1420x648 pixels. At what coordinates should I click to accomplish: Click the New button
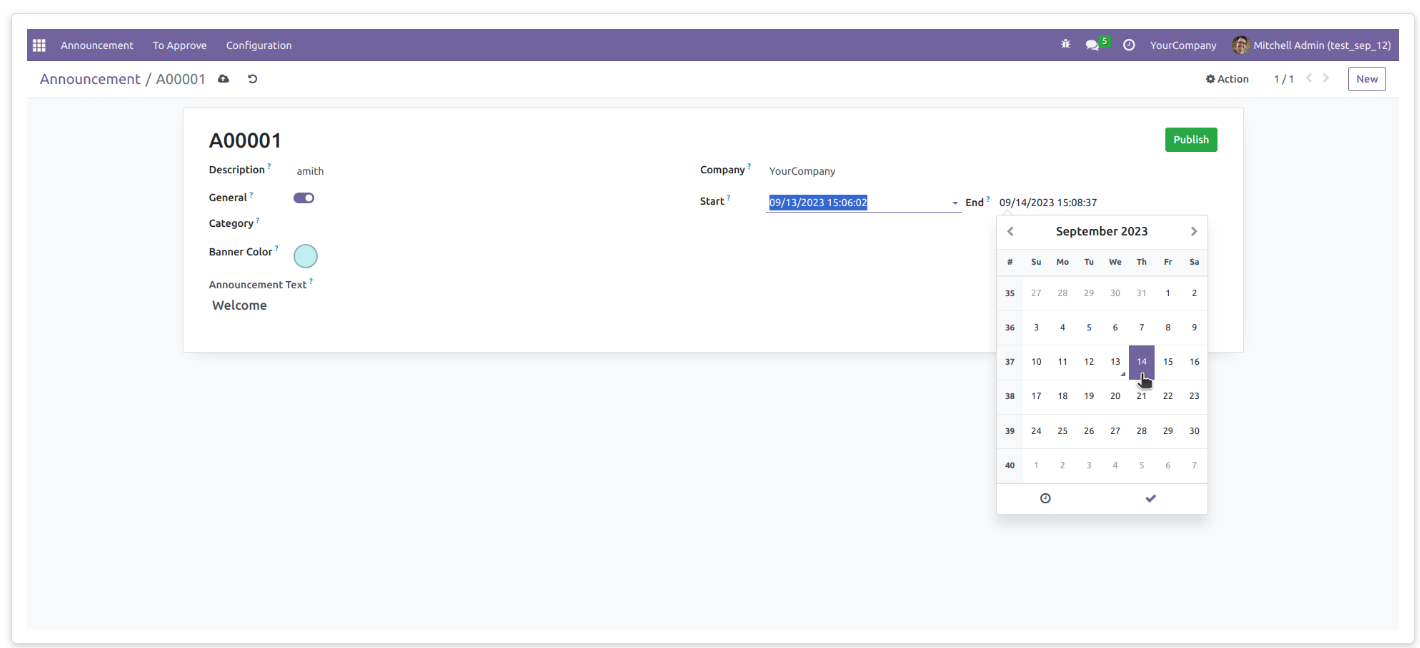1367,79
